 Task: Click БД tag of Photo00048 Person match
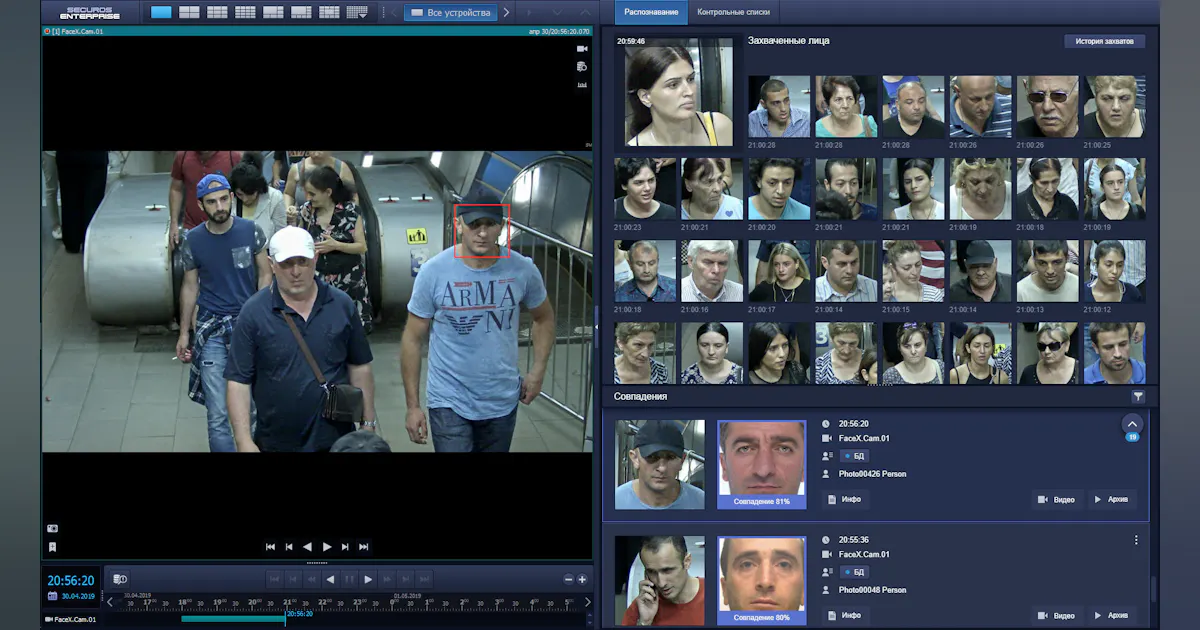(854, 572)
